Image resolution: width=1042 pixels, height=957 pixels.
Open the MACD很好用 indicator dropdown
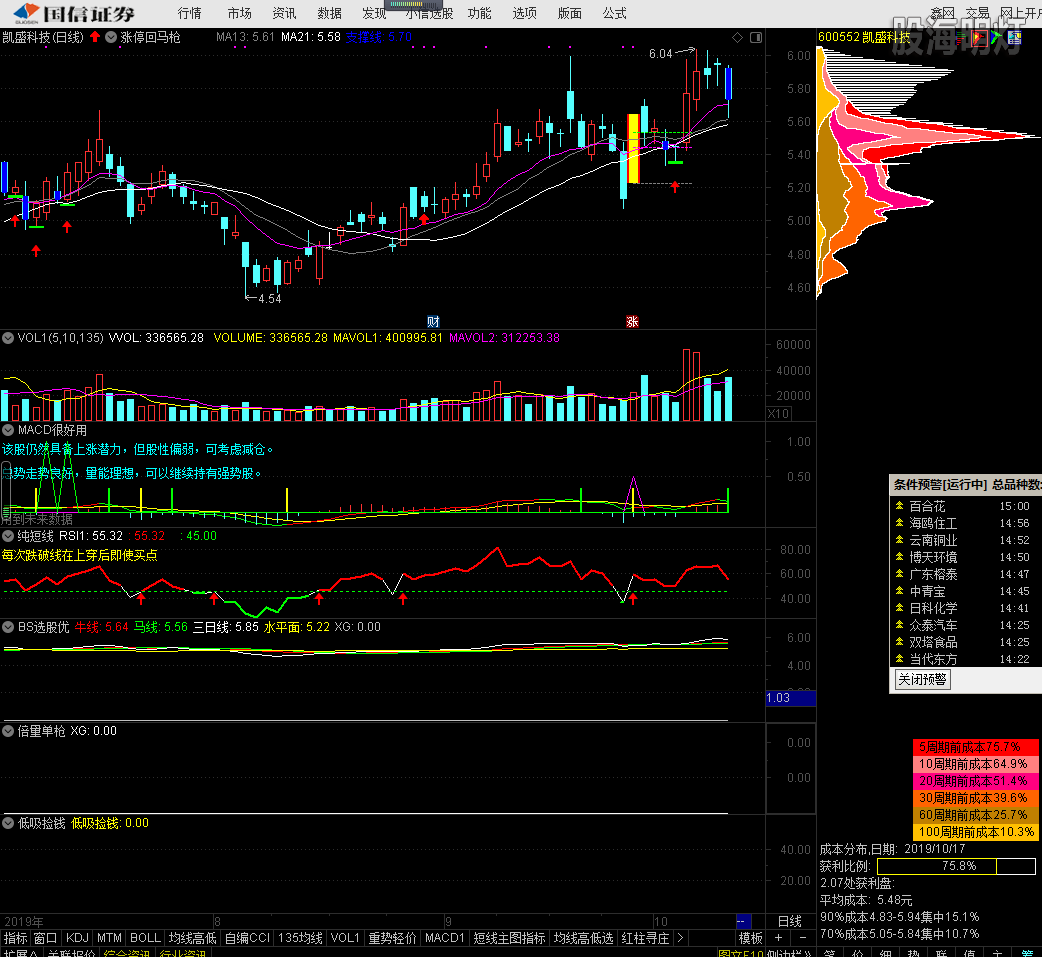pos(8,430)
